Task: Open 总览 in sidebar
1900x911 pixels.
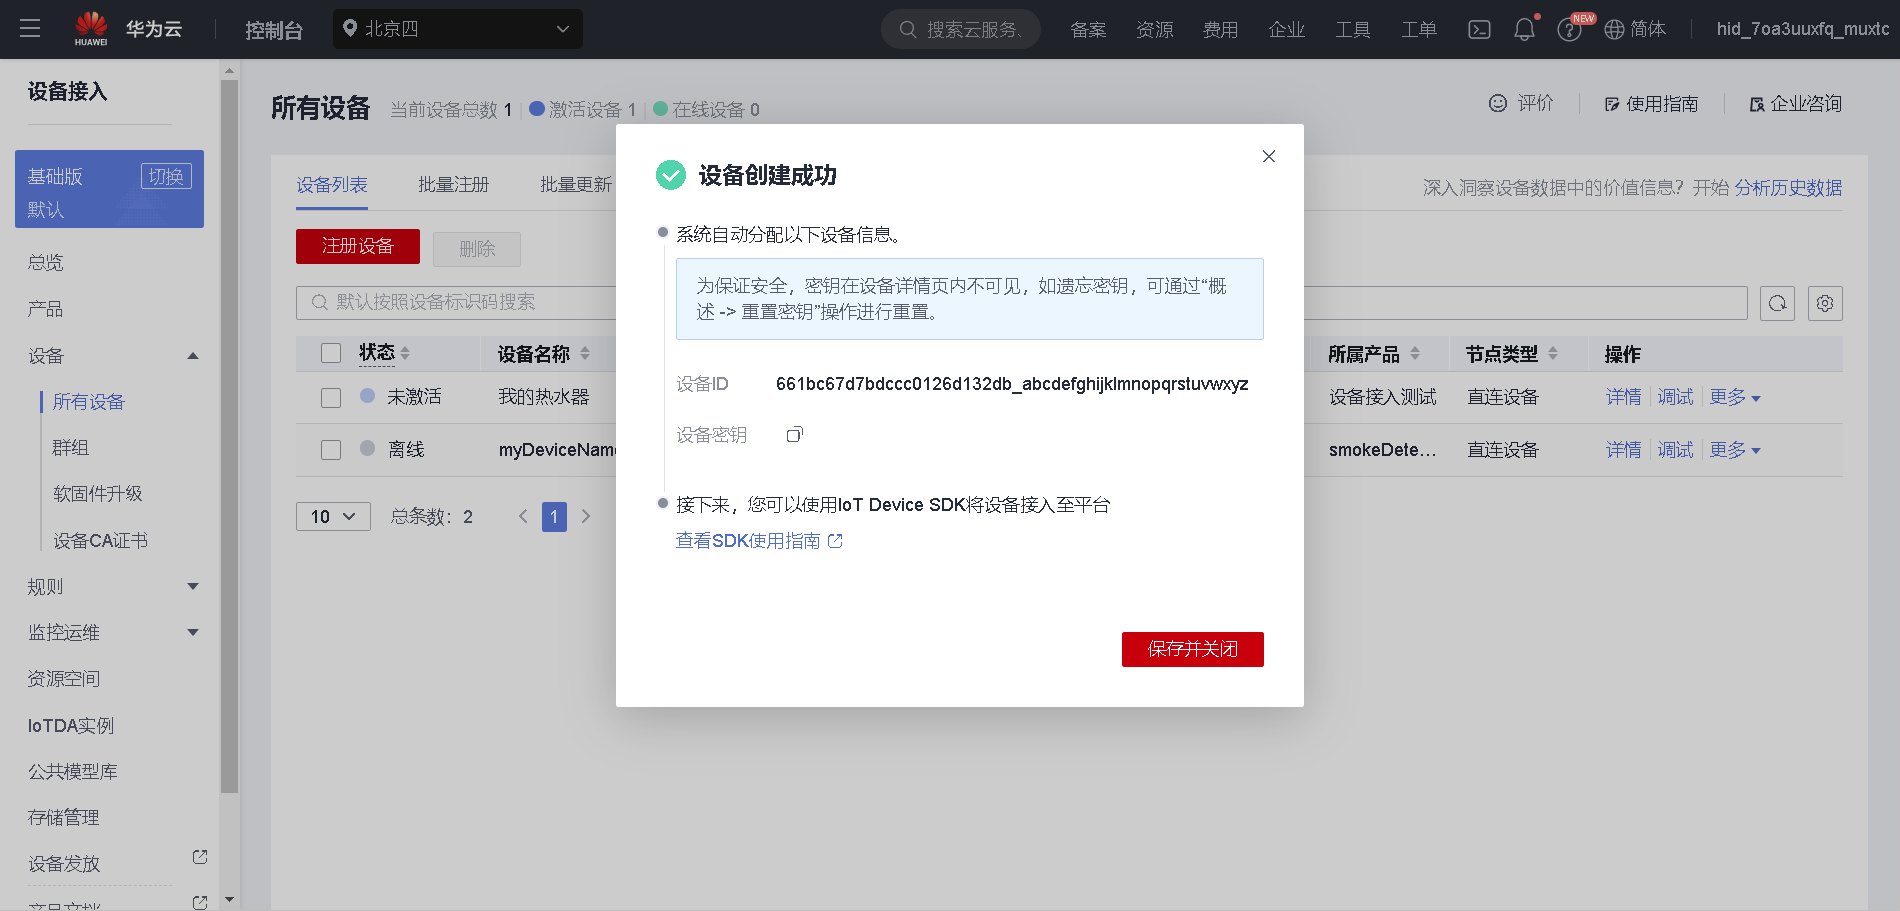Action: click(x=46, y=263)
